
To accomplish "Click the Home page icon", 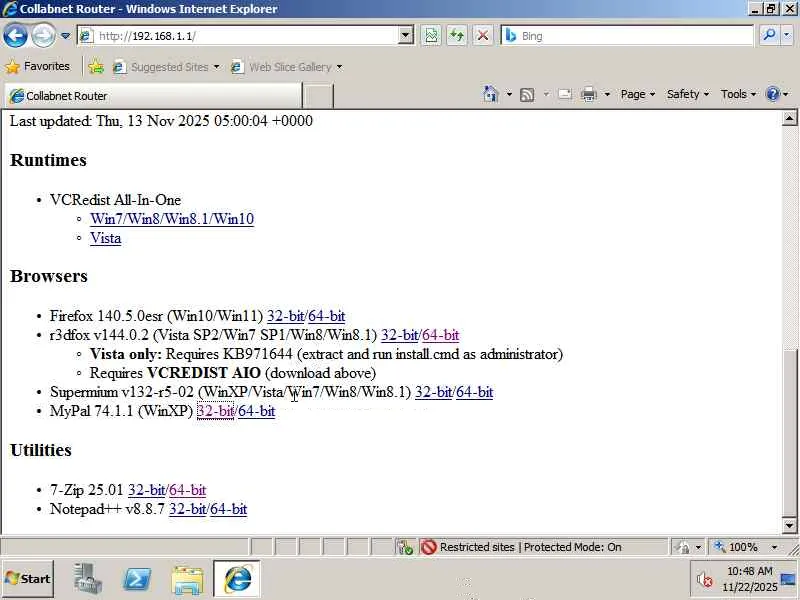I will (490, 94).
